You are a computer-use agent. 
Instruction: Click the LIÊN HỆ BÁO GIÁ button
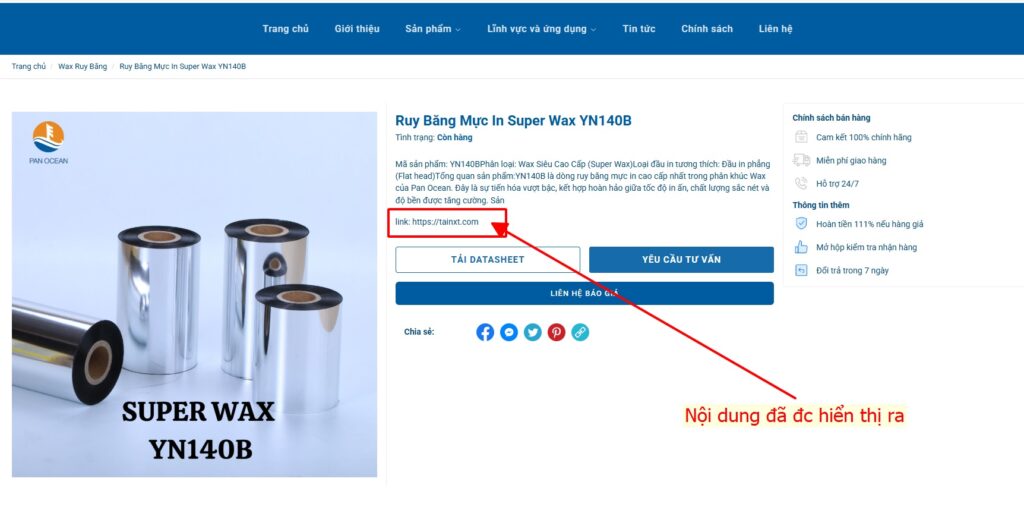[x=584, y=293]
